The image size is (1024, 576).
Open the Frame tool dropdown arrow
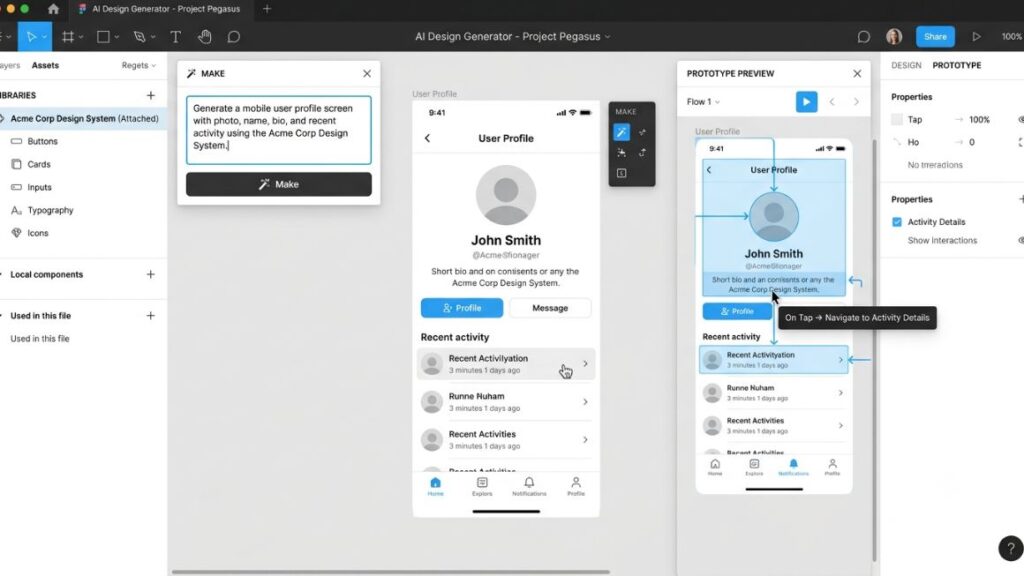[81, 37]
